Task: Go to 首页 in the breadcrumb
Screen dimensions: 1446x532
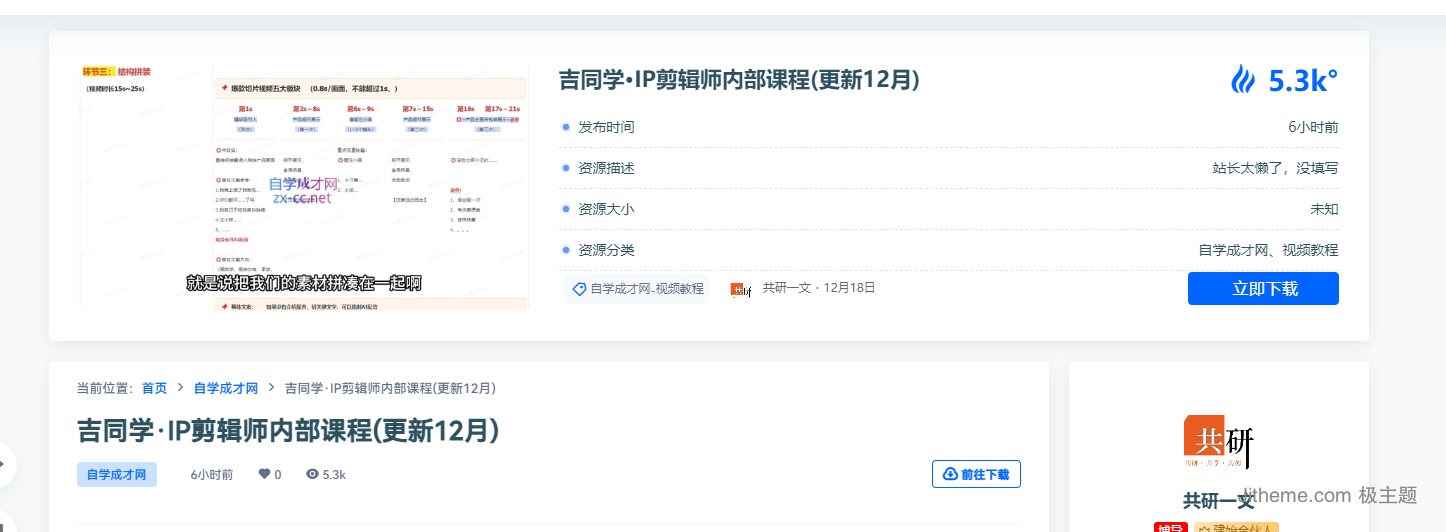Action: tap(154, 388)
